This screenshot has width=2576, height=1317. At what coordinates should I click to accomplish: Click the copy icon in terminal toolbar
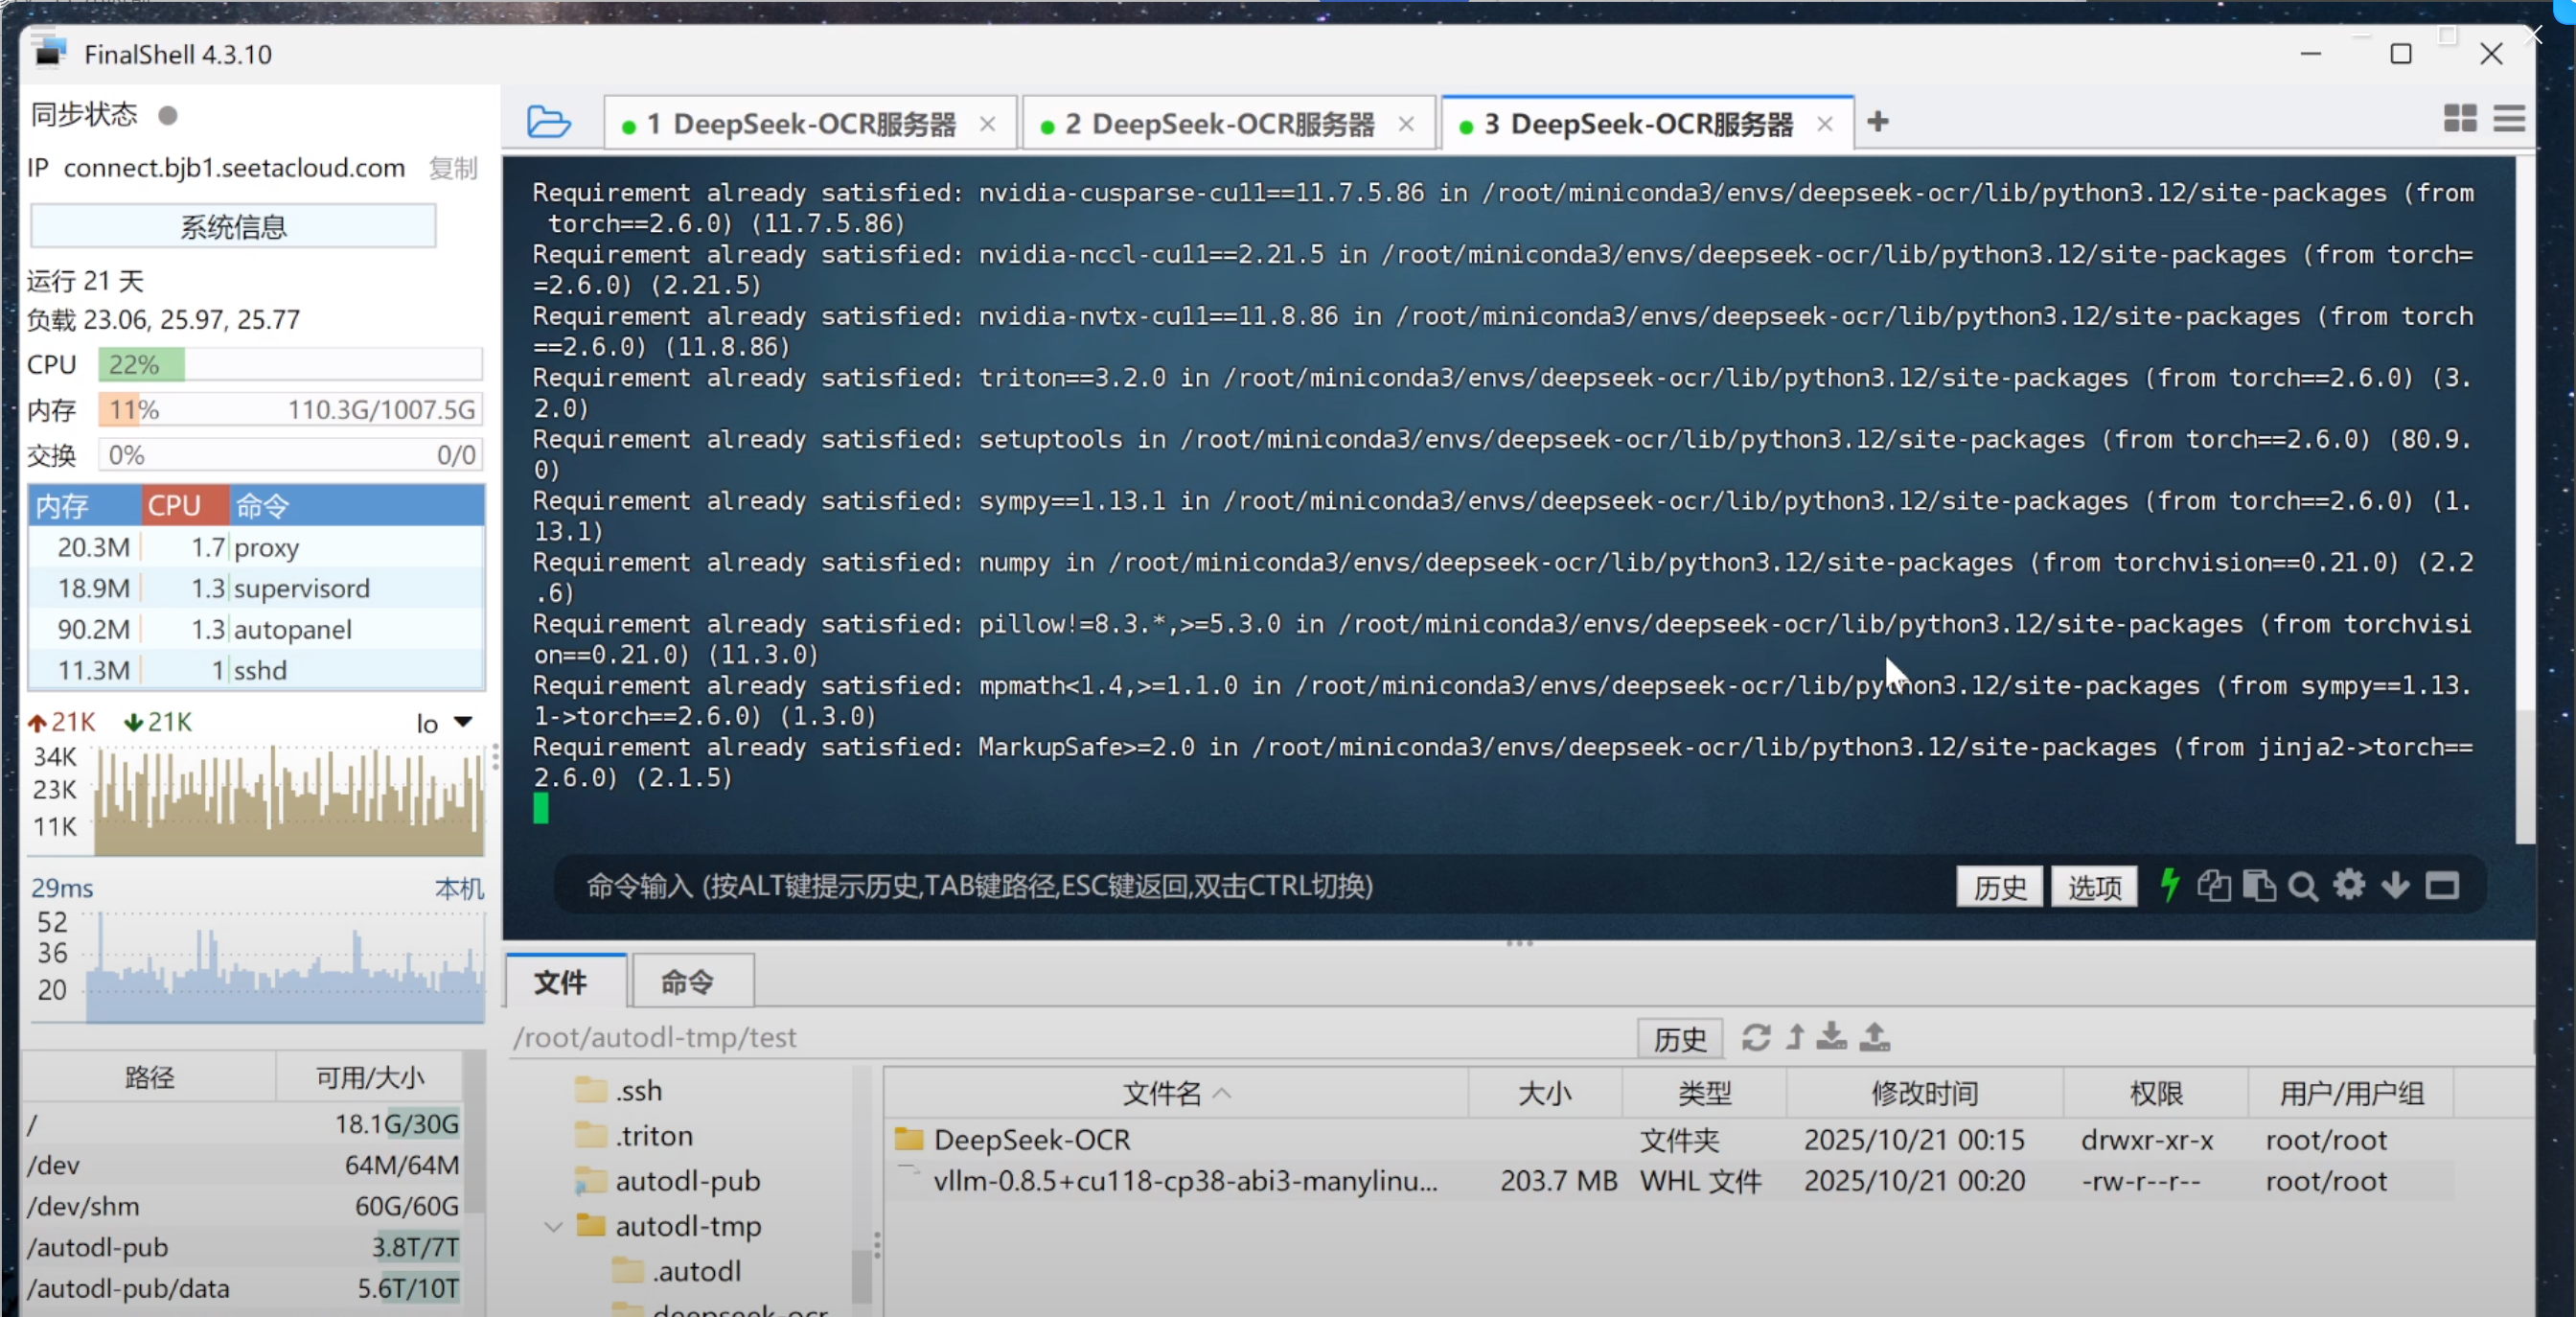click(x=2213, y=885)
